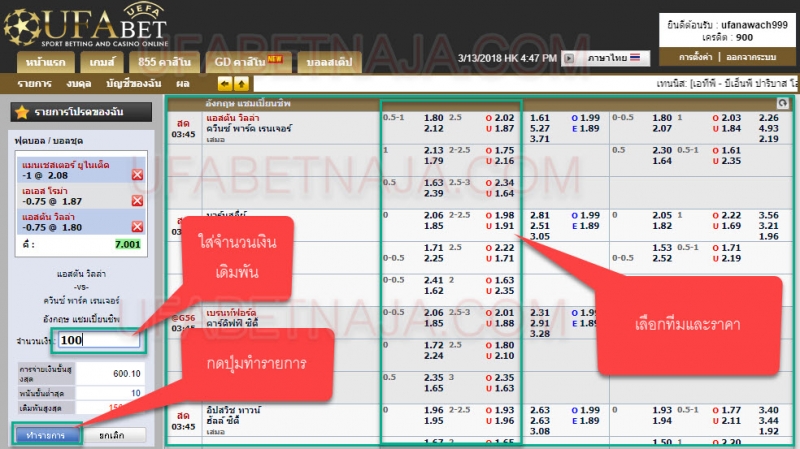This screenshot has width=800, height=449.
Task: Click the over odds O 2.02
Action: click(500, 118)
